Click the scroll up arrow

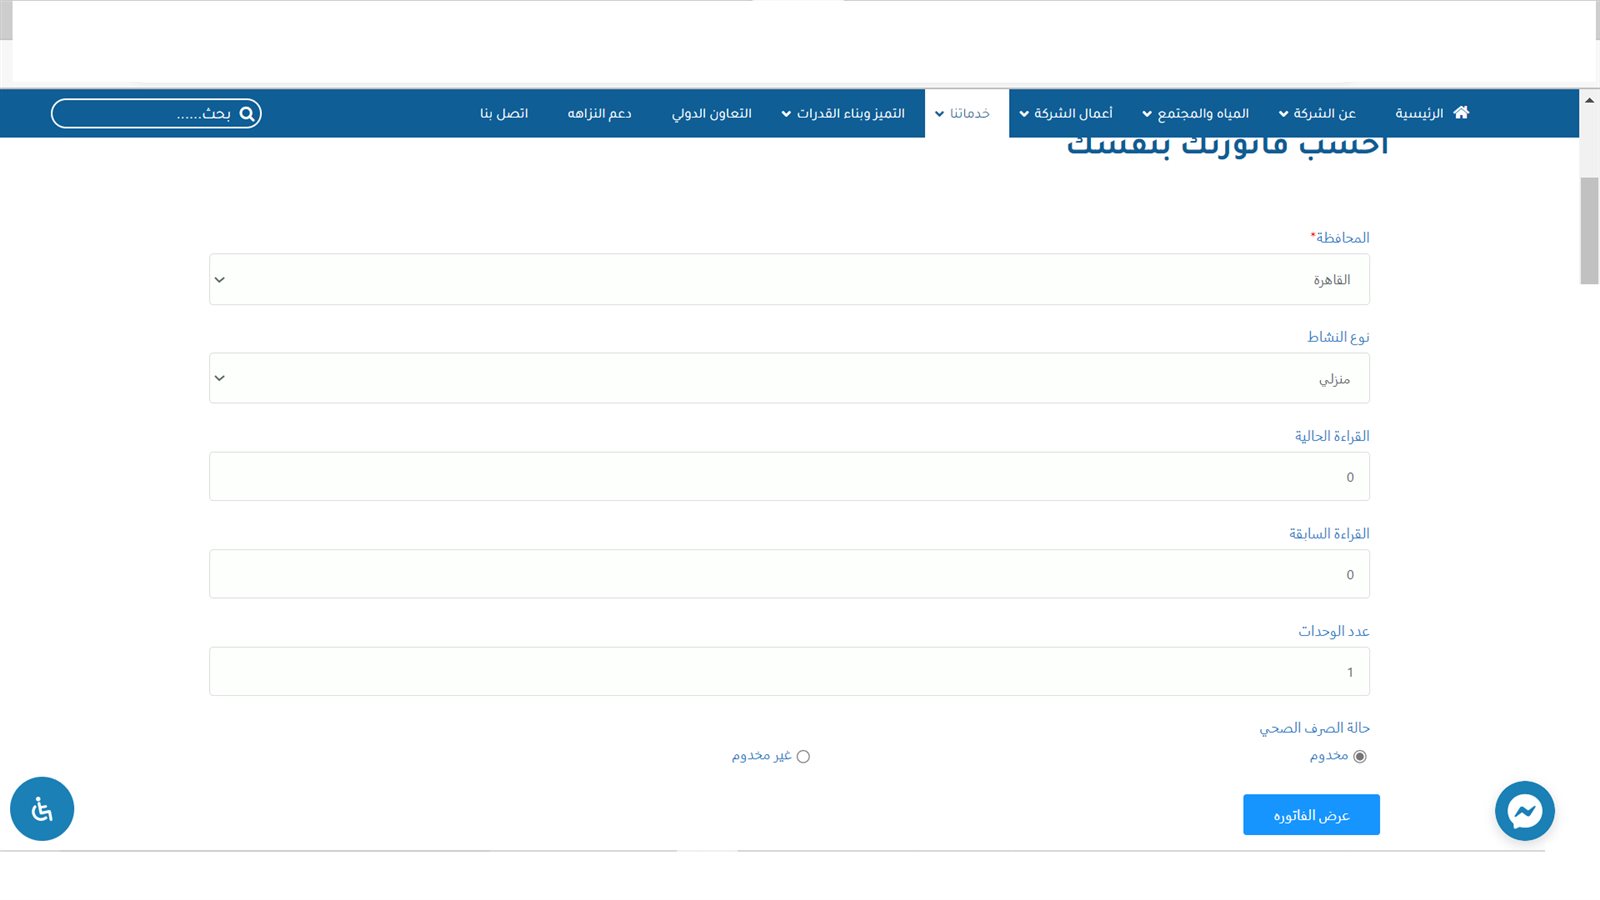pyautogui.click(x=1589, y=100)
